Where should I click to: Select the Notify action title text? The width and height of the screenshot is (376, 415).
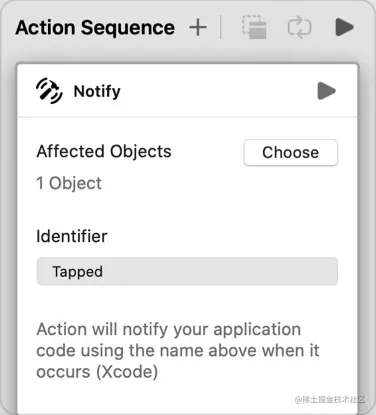(97, 91)
